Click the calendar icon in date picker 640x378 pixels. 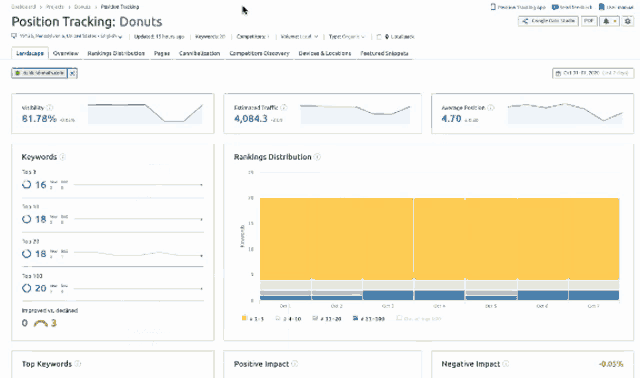[x=558, y=73]
